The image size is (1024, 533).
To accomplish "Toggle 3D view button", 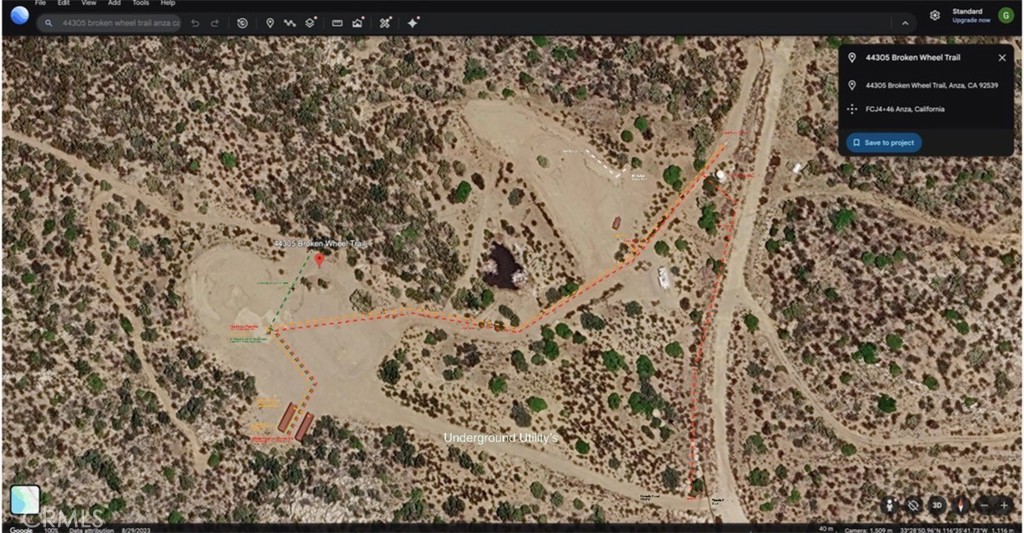I will pyautogui.click(x=936, y=505).
